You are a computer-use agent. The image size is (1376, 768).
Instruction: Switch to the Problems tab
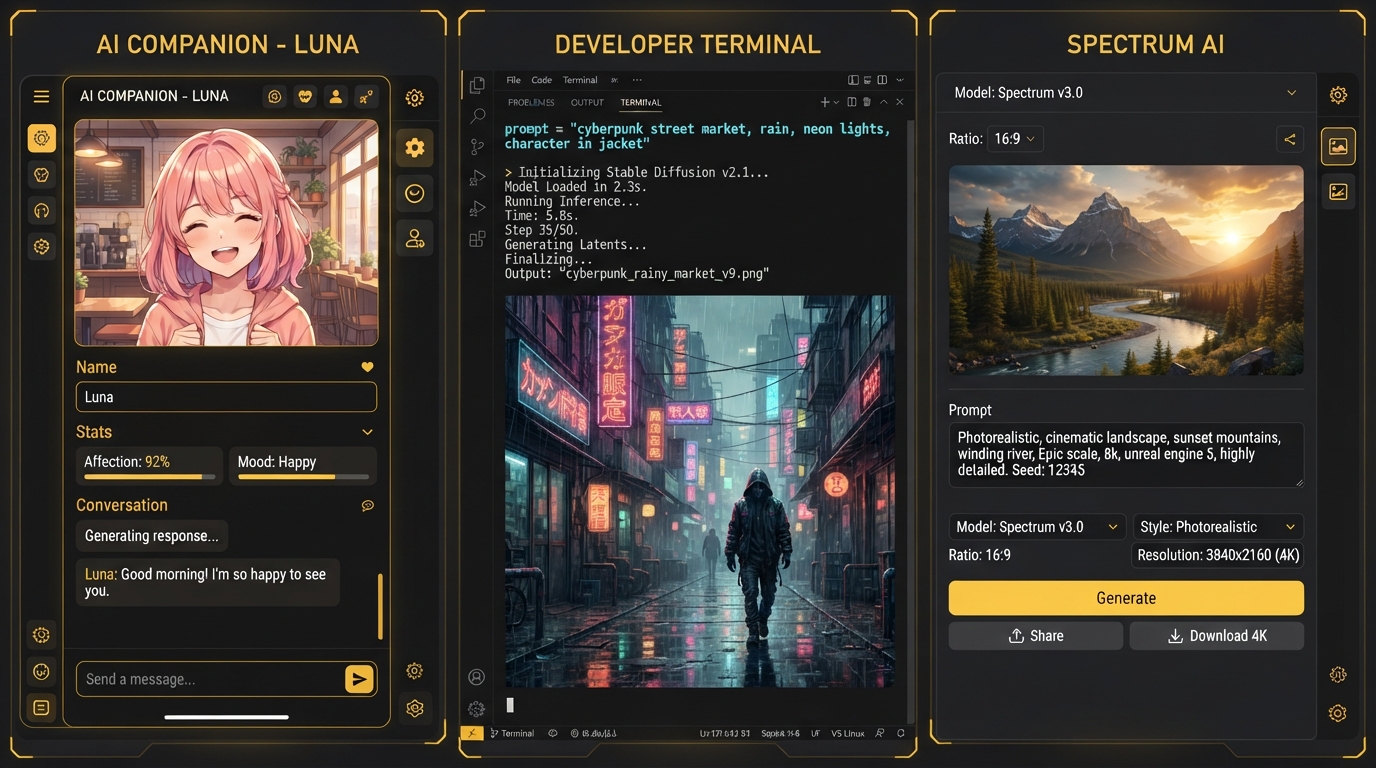(531, 102)
